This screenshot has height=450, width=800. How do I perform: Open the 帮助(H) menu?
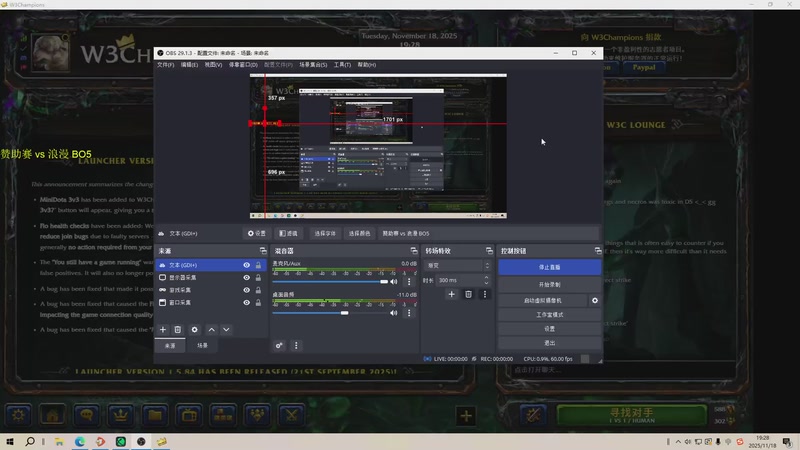pos(367,65)
